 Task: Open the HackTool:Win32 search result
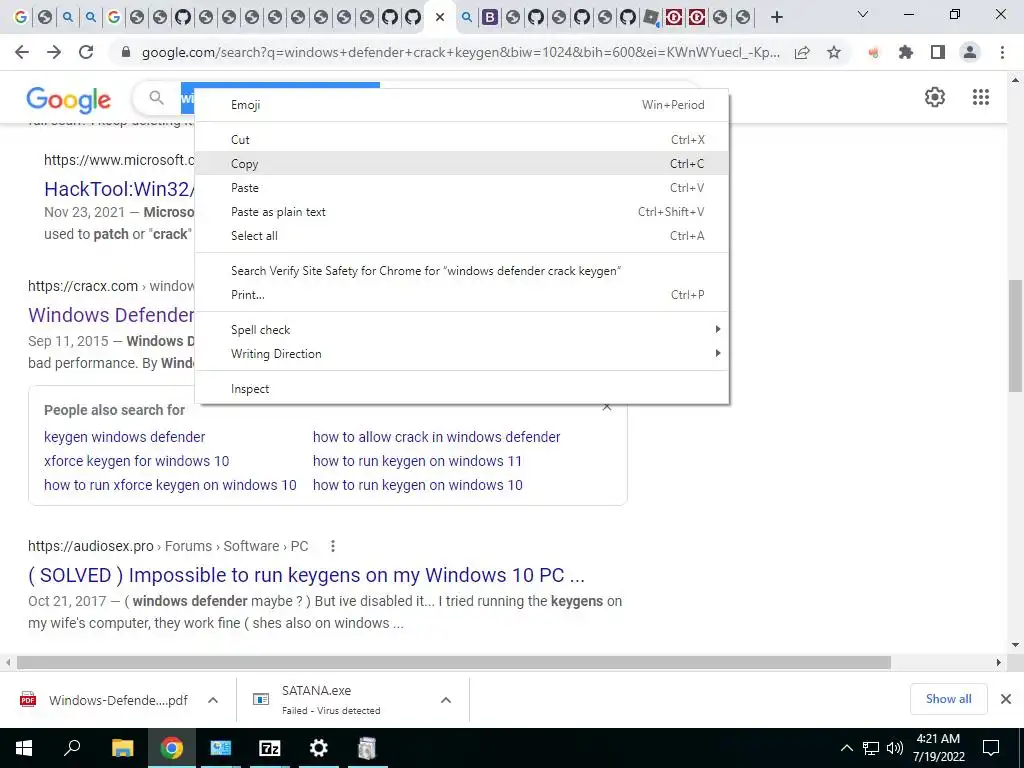click(x=119, y=189)
